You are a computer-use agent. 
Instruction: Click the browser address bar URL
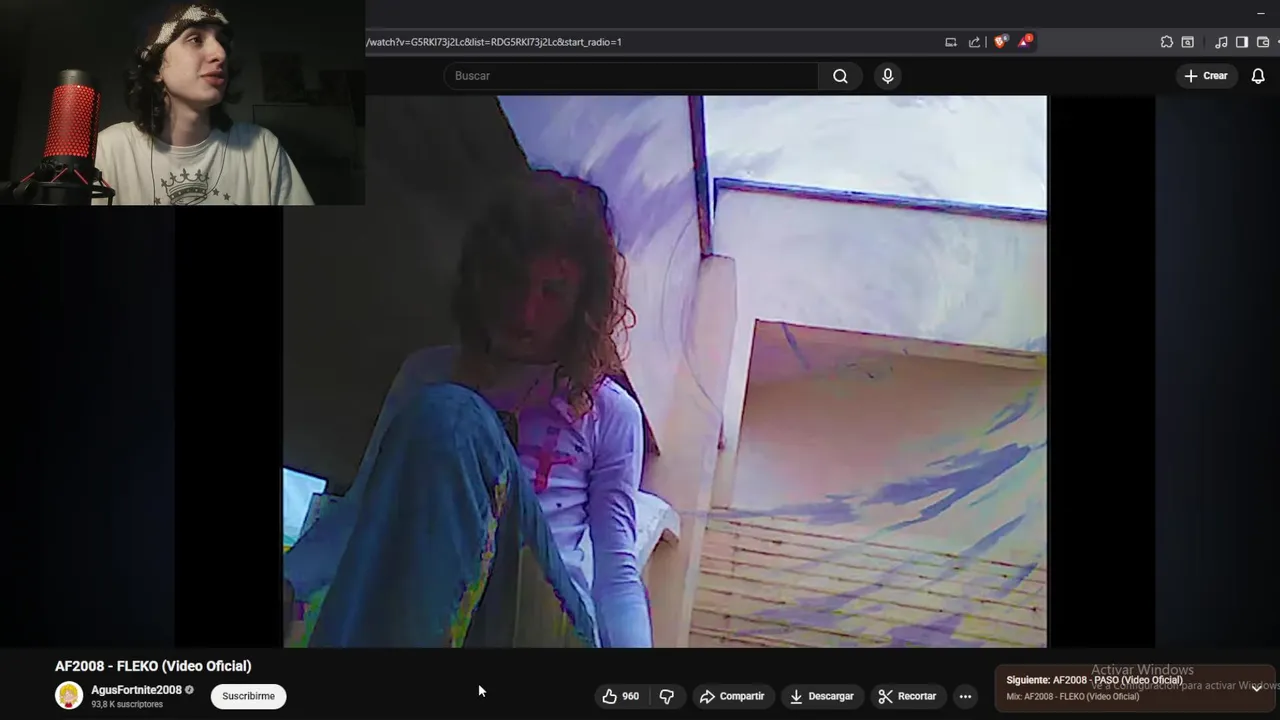tap(493, 42)
